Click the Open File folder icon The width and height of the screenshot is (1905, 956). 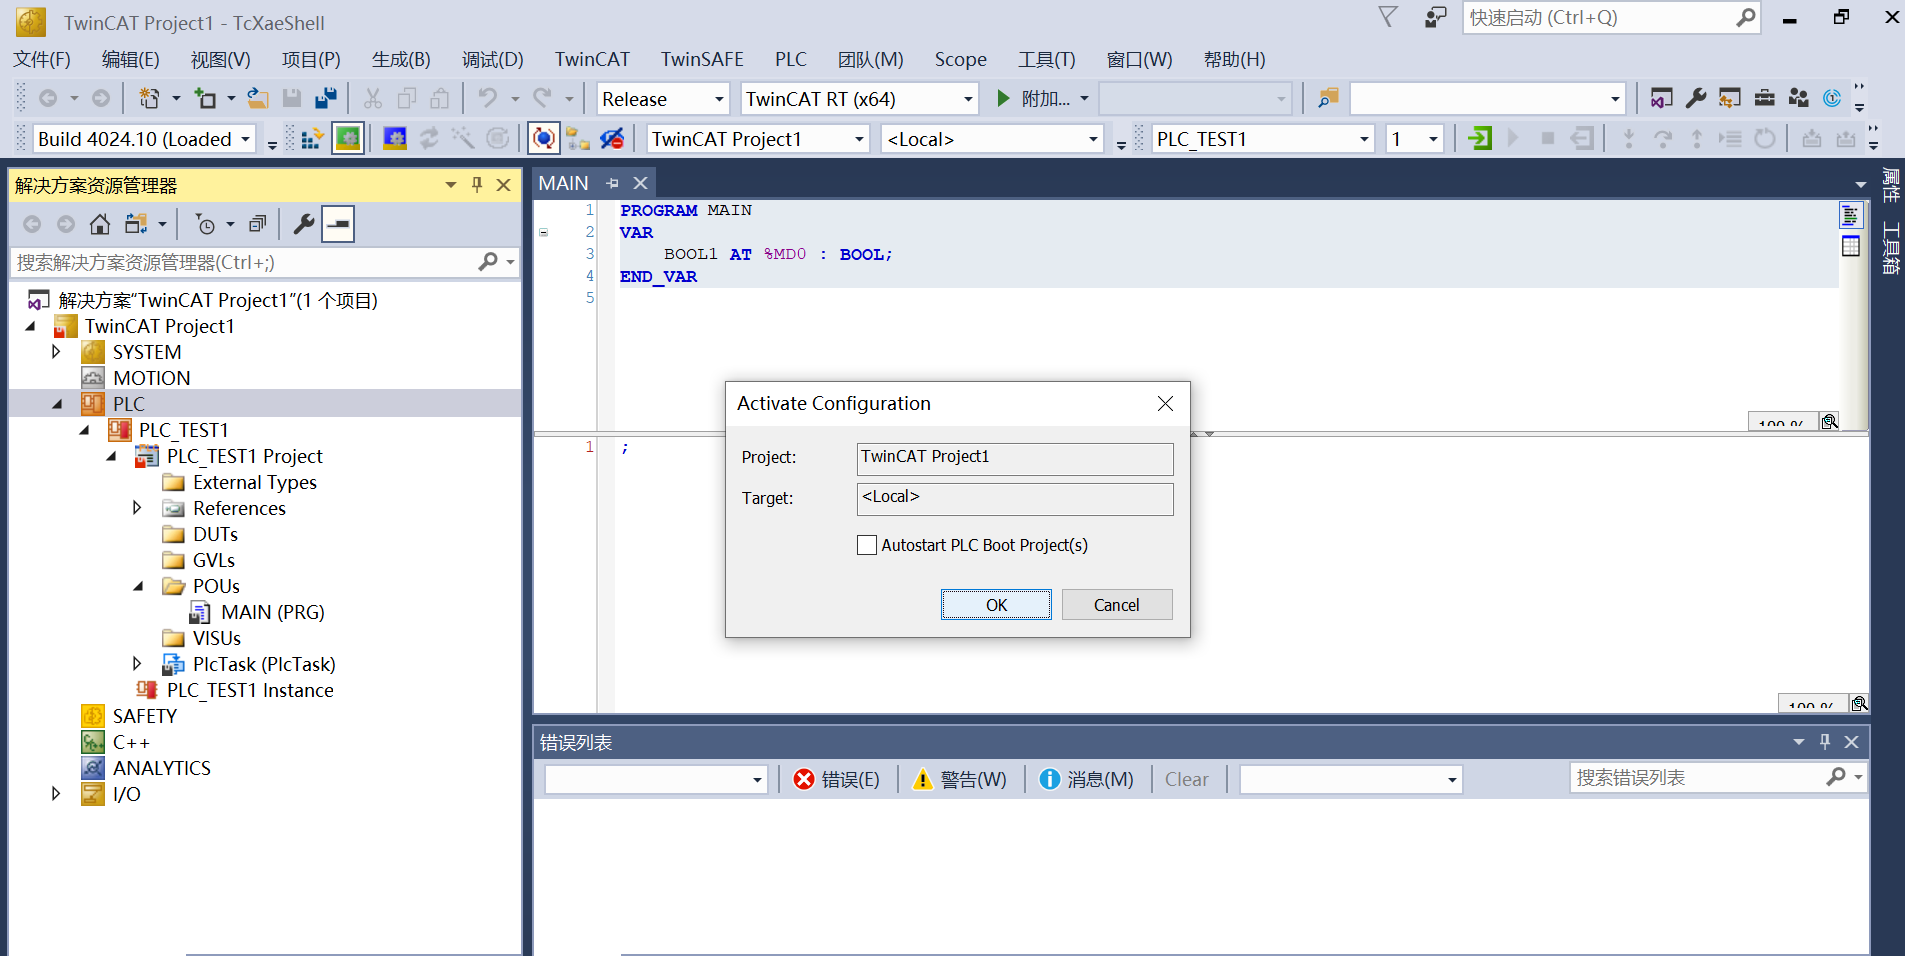tap(258, 98)
